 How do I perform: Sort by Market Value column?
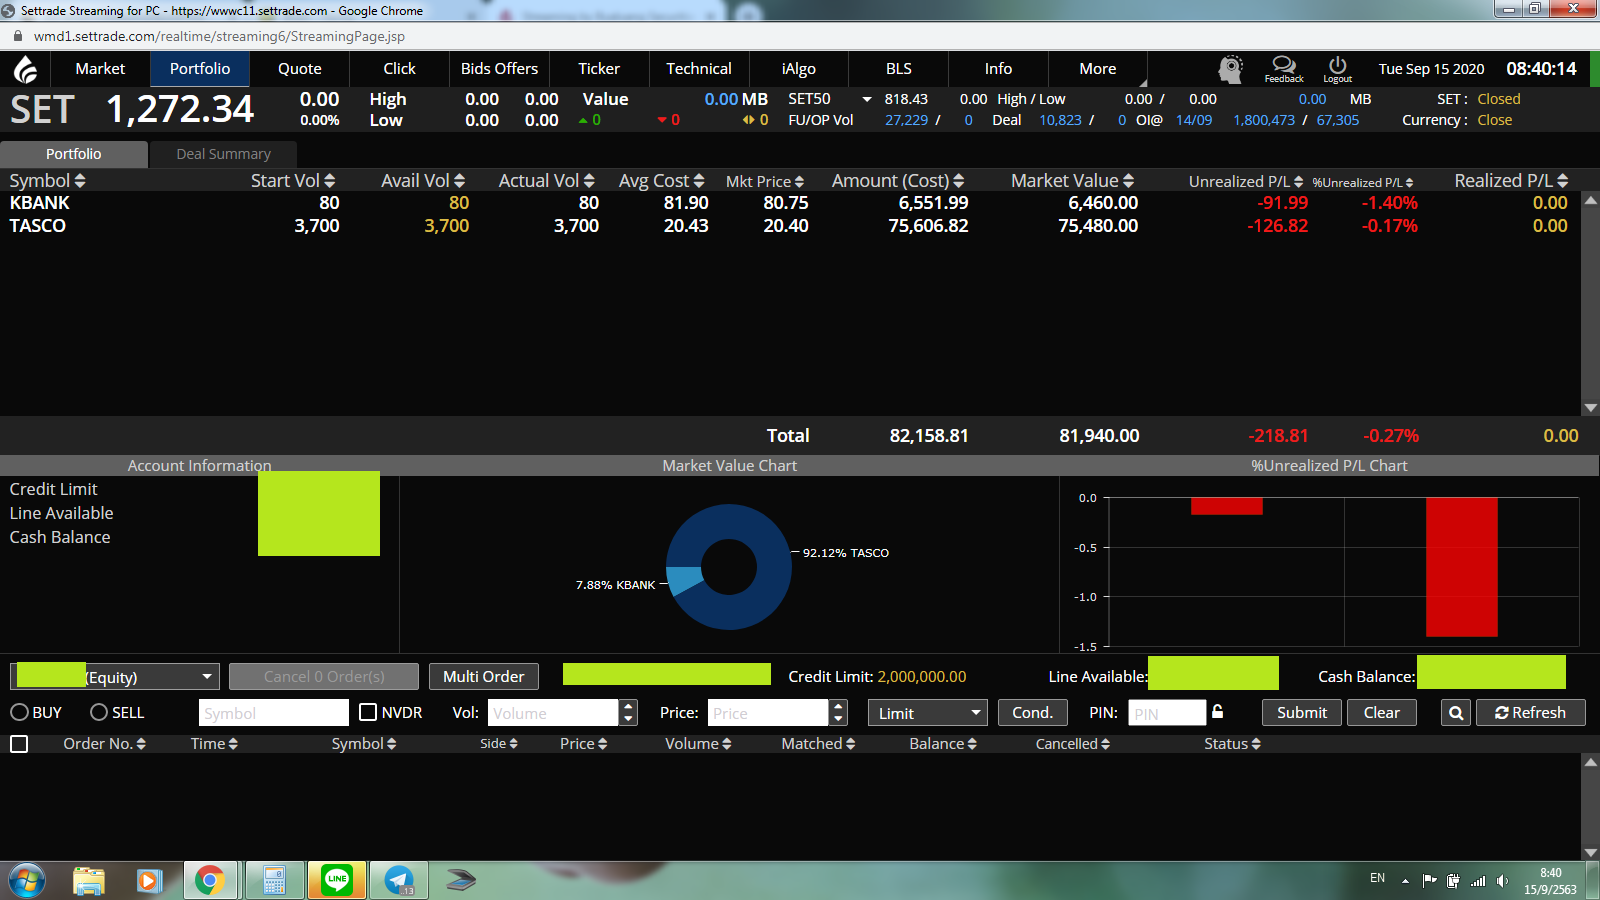point(1073,181)
